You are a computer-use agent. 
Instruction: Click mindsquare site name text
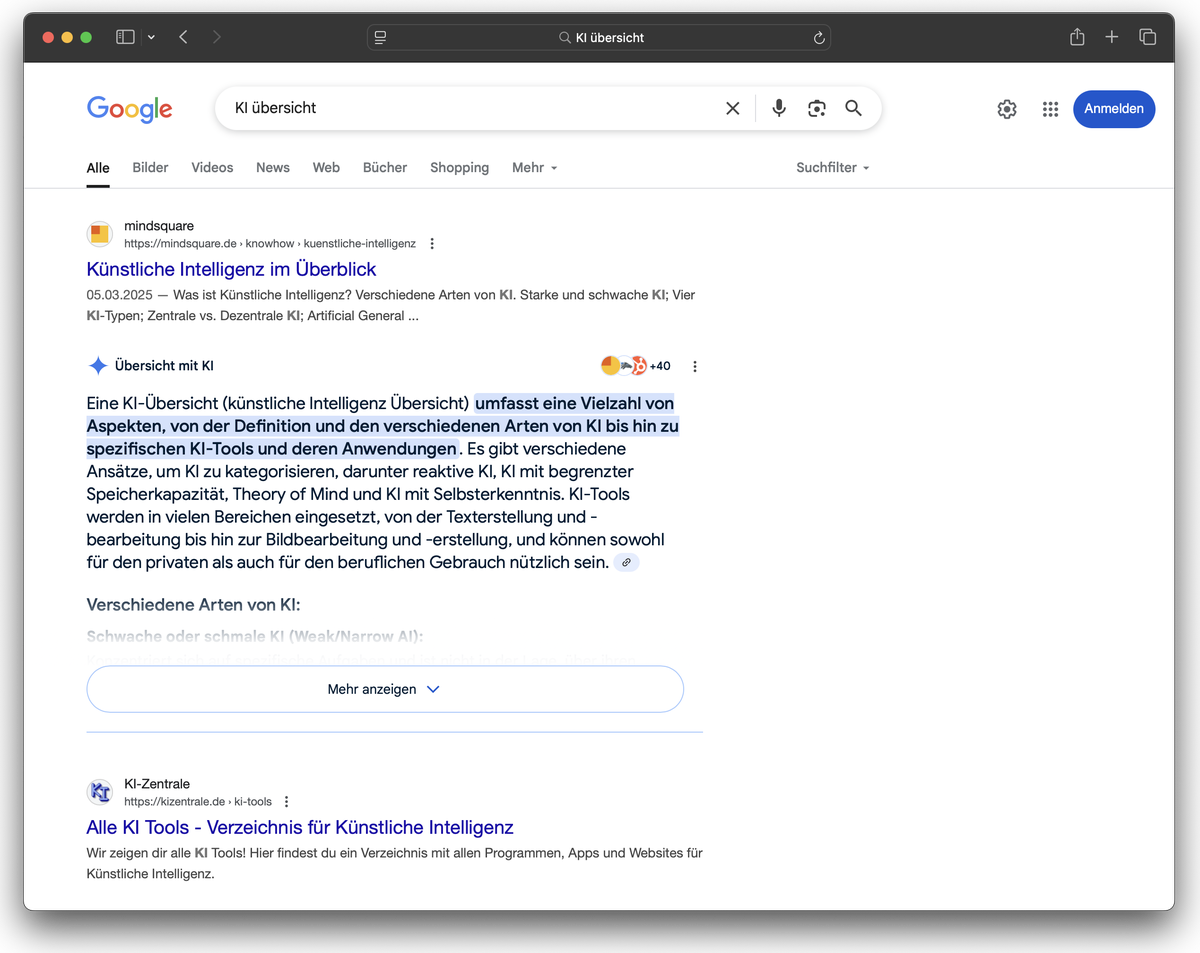click(x=159, y=226)
